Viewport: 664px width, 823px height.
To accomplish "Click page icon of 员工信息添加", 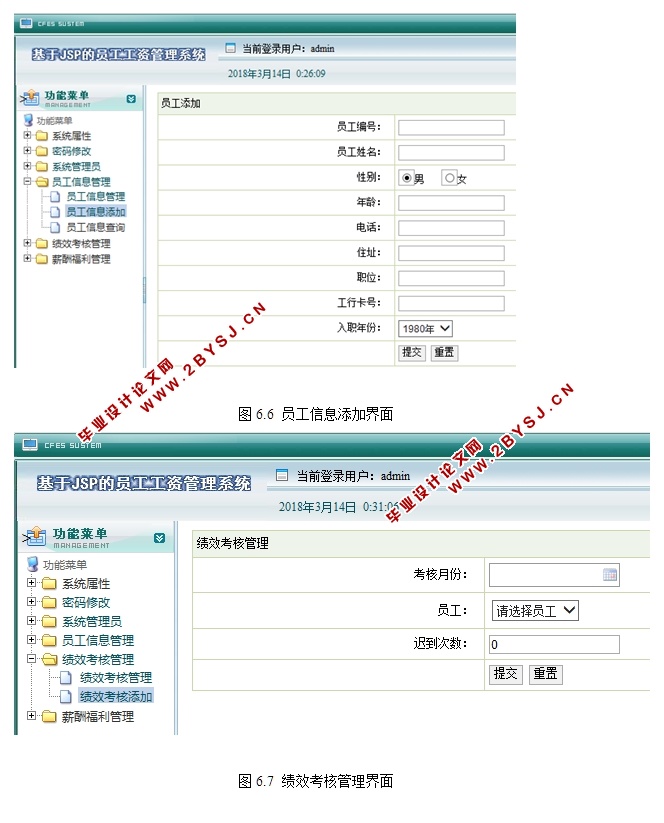I will pos(55,212).
